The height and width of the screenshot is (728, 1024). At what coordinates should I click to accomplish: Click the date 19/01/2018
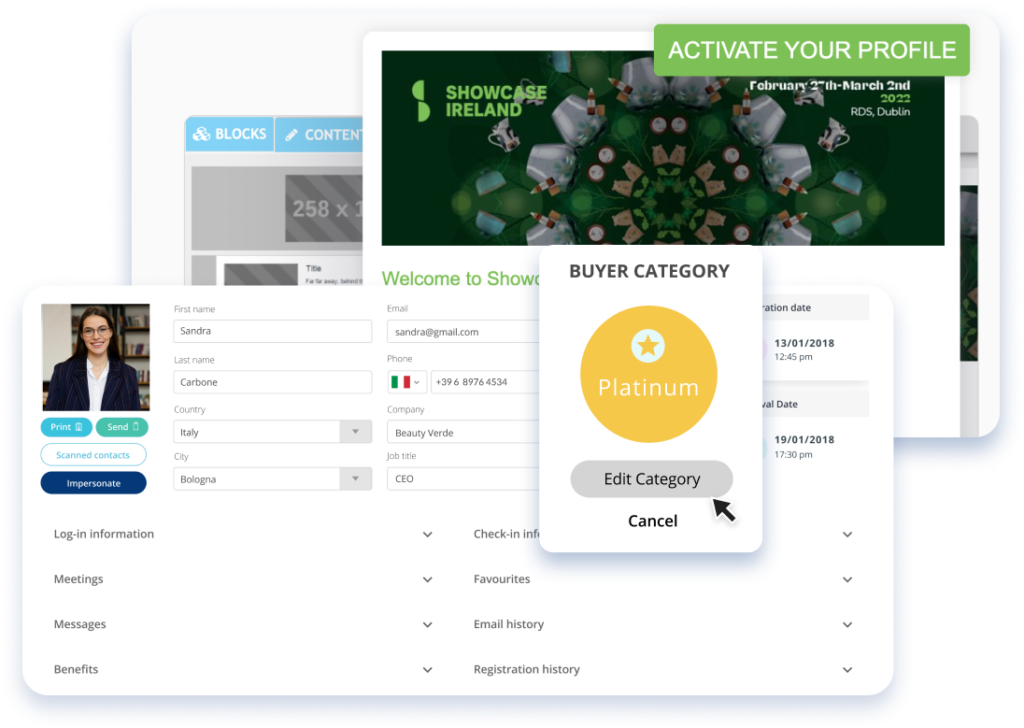point(804,439)
